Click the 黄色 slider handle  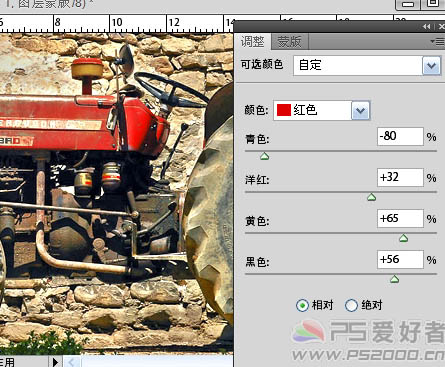403,238
